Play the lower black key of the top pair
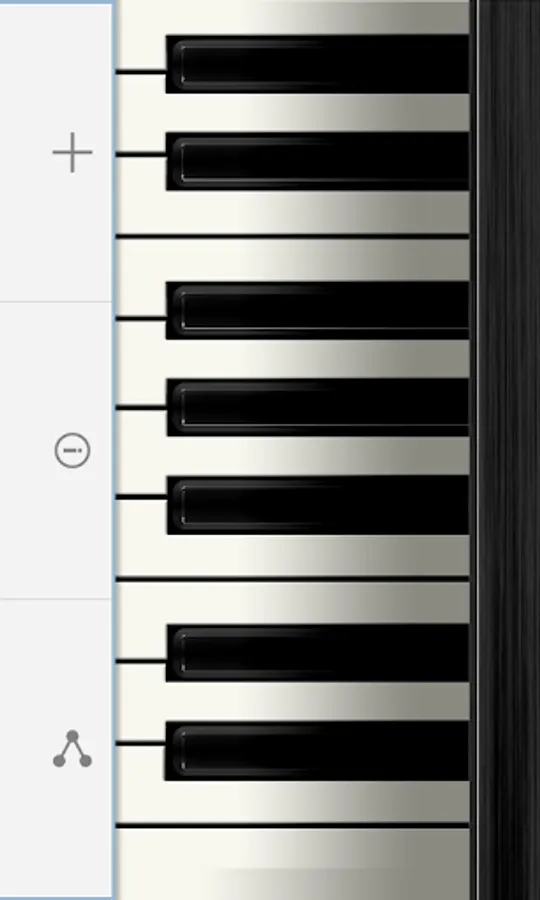 point(317,161)
